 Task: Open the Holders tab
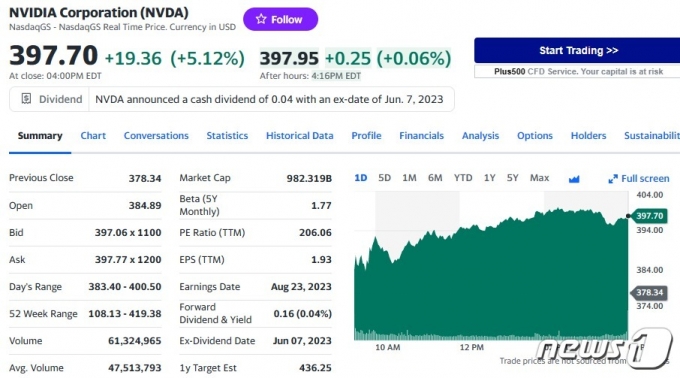pos(588,136)
